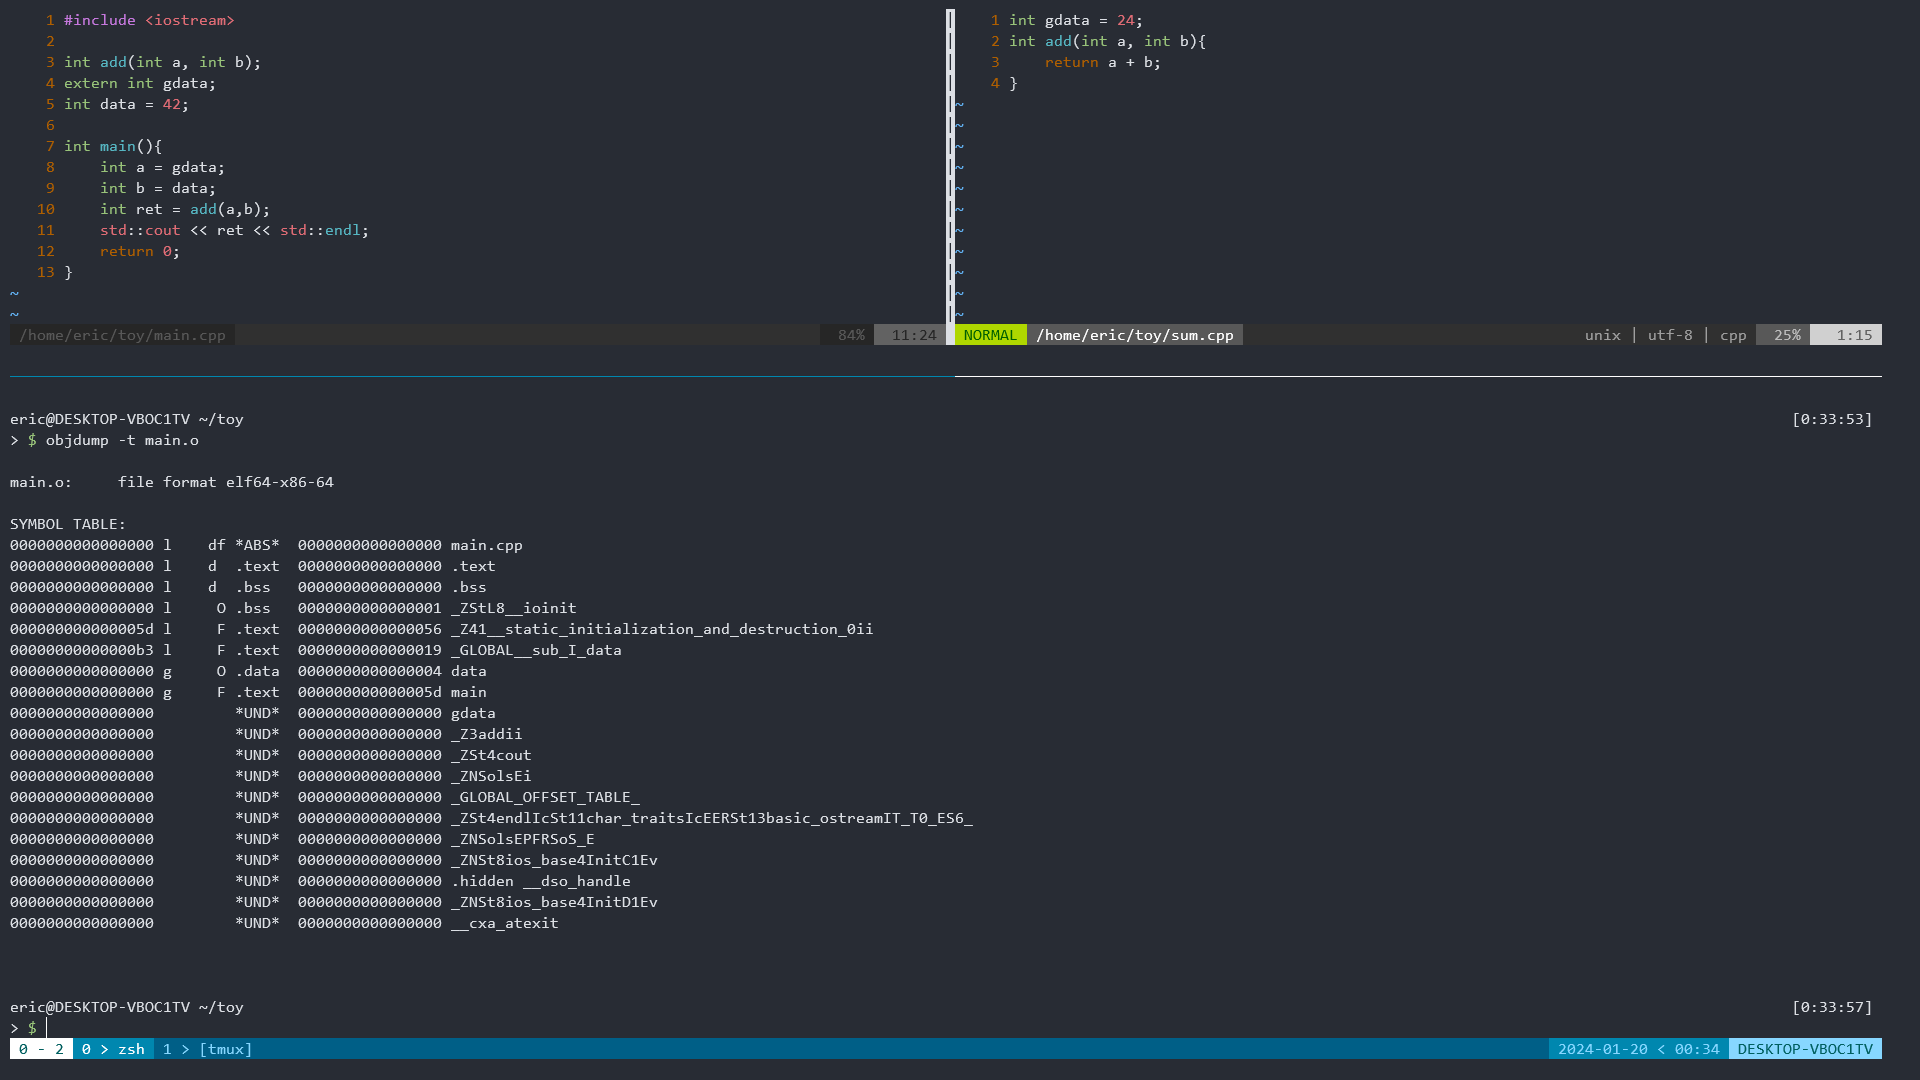Click the tmux session indicator 0 - 2
This screenshot has width=1920, height=1080.
pos(41,1049)
